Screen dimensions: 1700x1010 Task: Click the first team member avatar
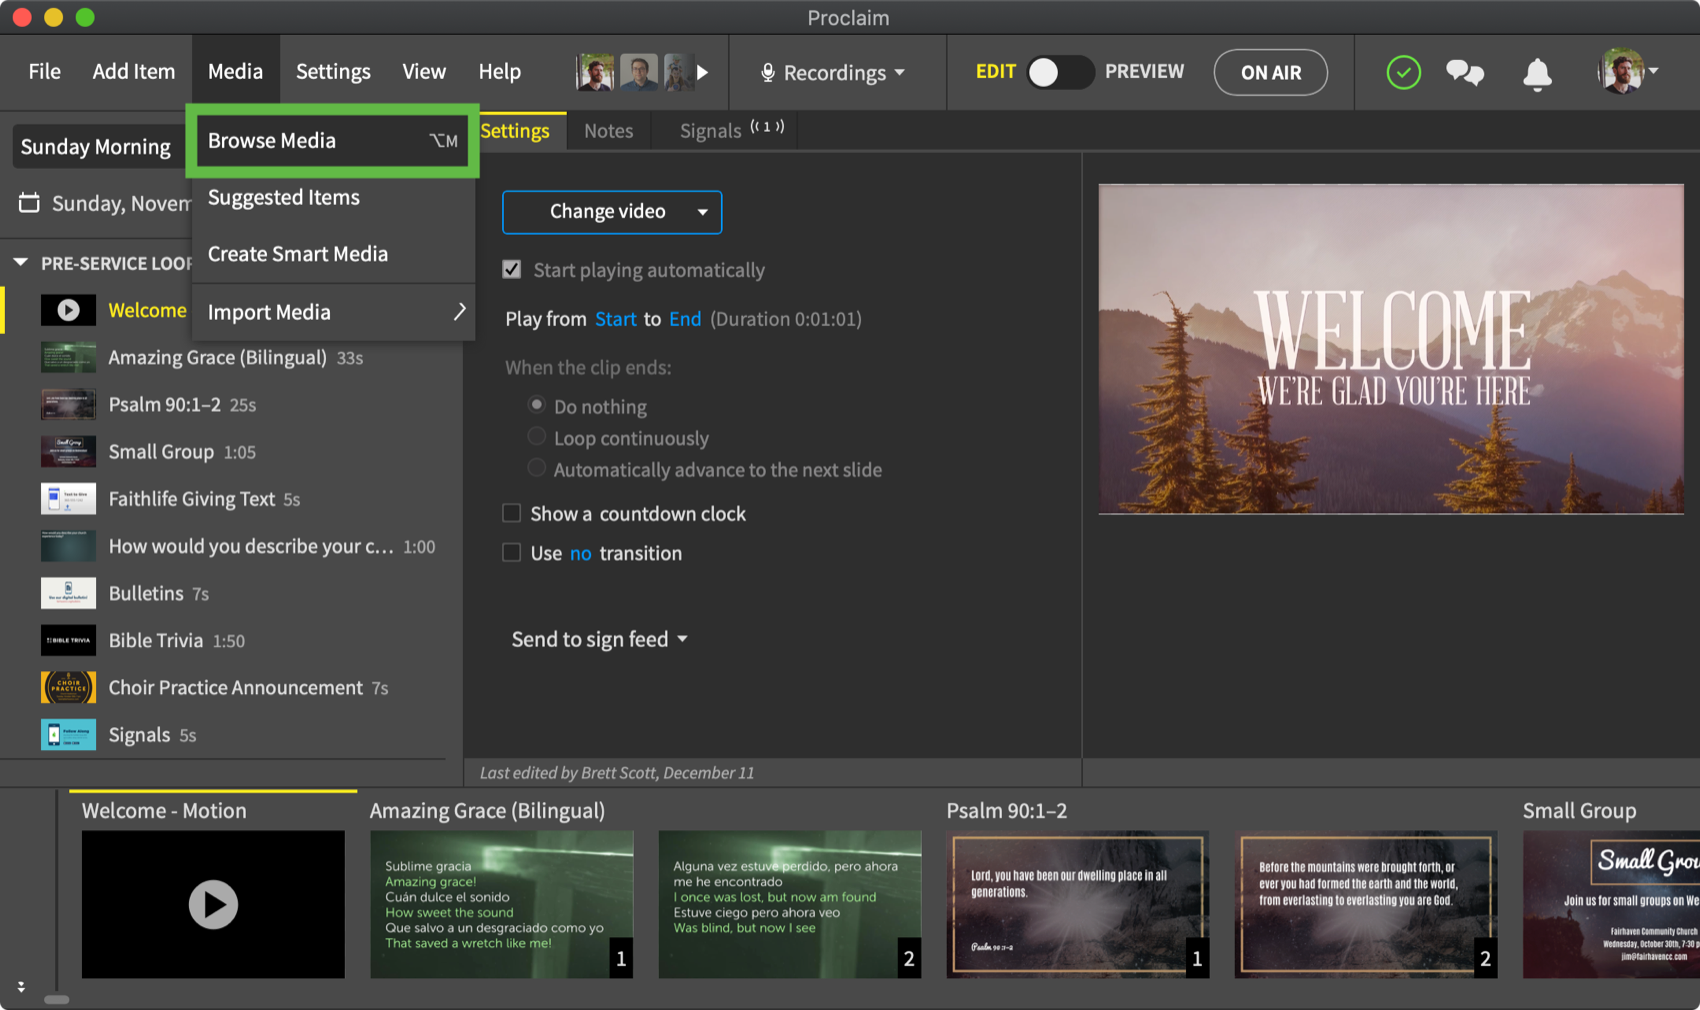[x=595, y=72]
